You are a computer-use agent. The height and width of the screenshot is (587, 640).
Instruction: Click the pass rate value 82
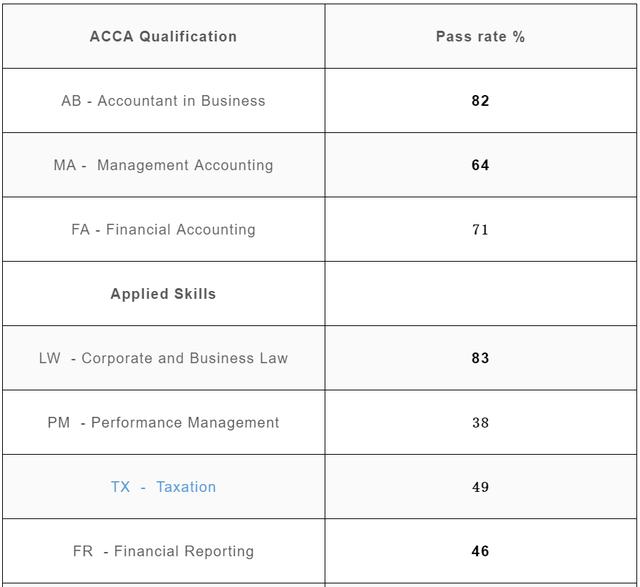click(x=480, y=100)
